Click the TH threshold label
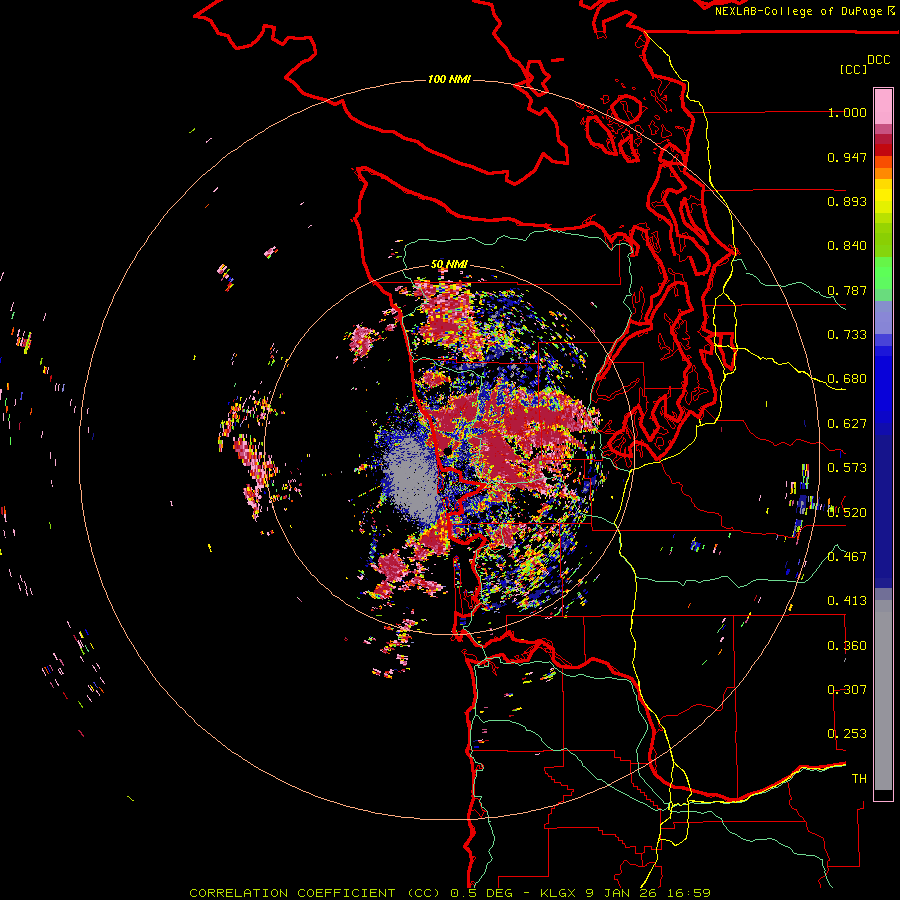900x900 pixels. click(859, 779)
